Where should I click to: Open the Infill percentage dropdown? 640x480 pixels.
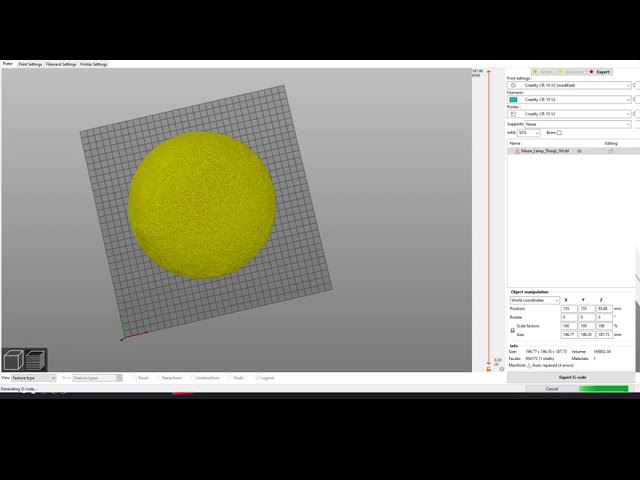(529, 133)
